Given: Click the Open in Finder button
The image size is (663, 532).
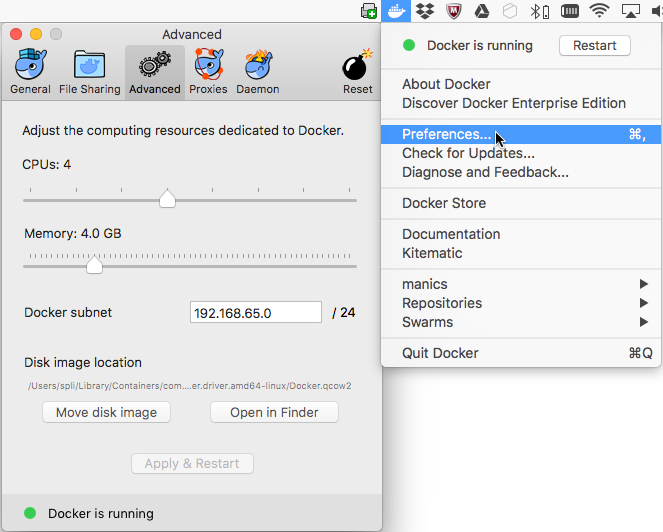Looking at the screenshot, I should 274,412.
